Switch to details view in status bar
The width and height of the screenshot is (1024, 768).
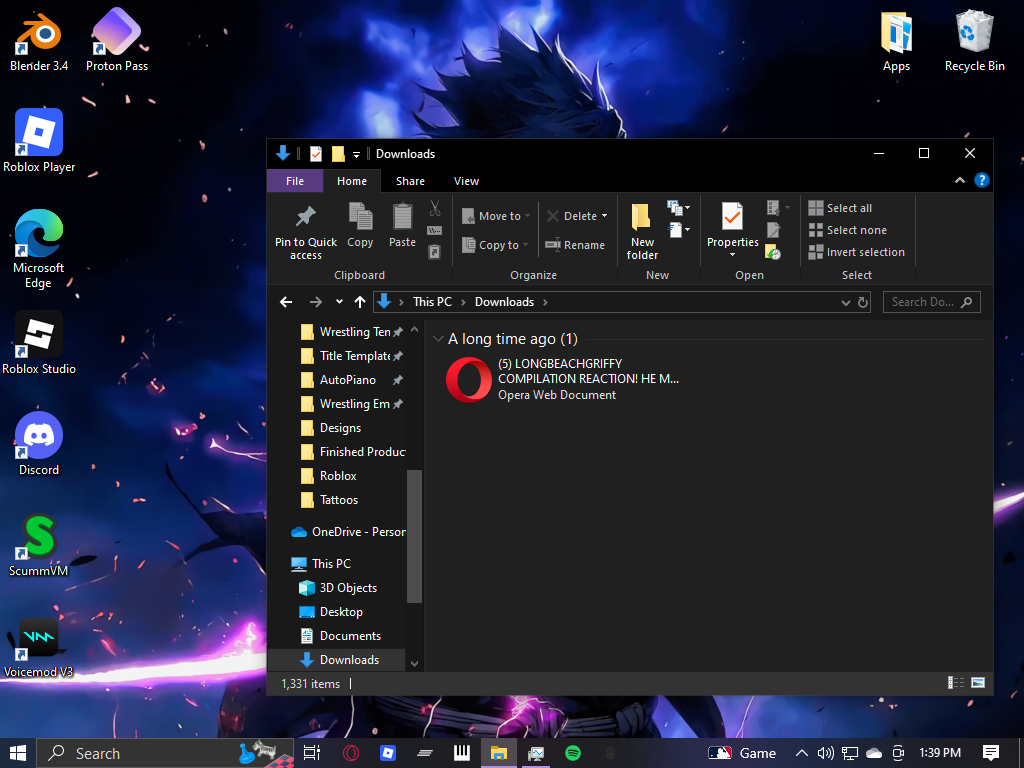(955, 683)
